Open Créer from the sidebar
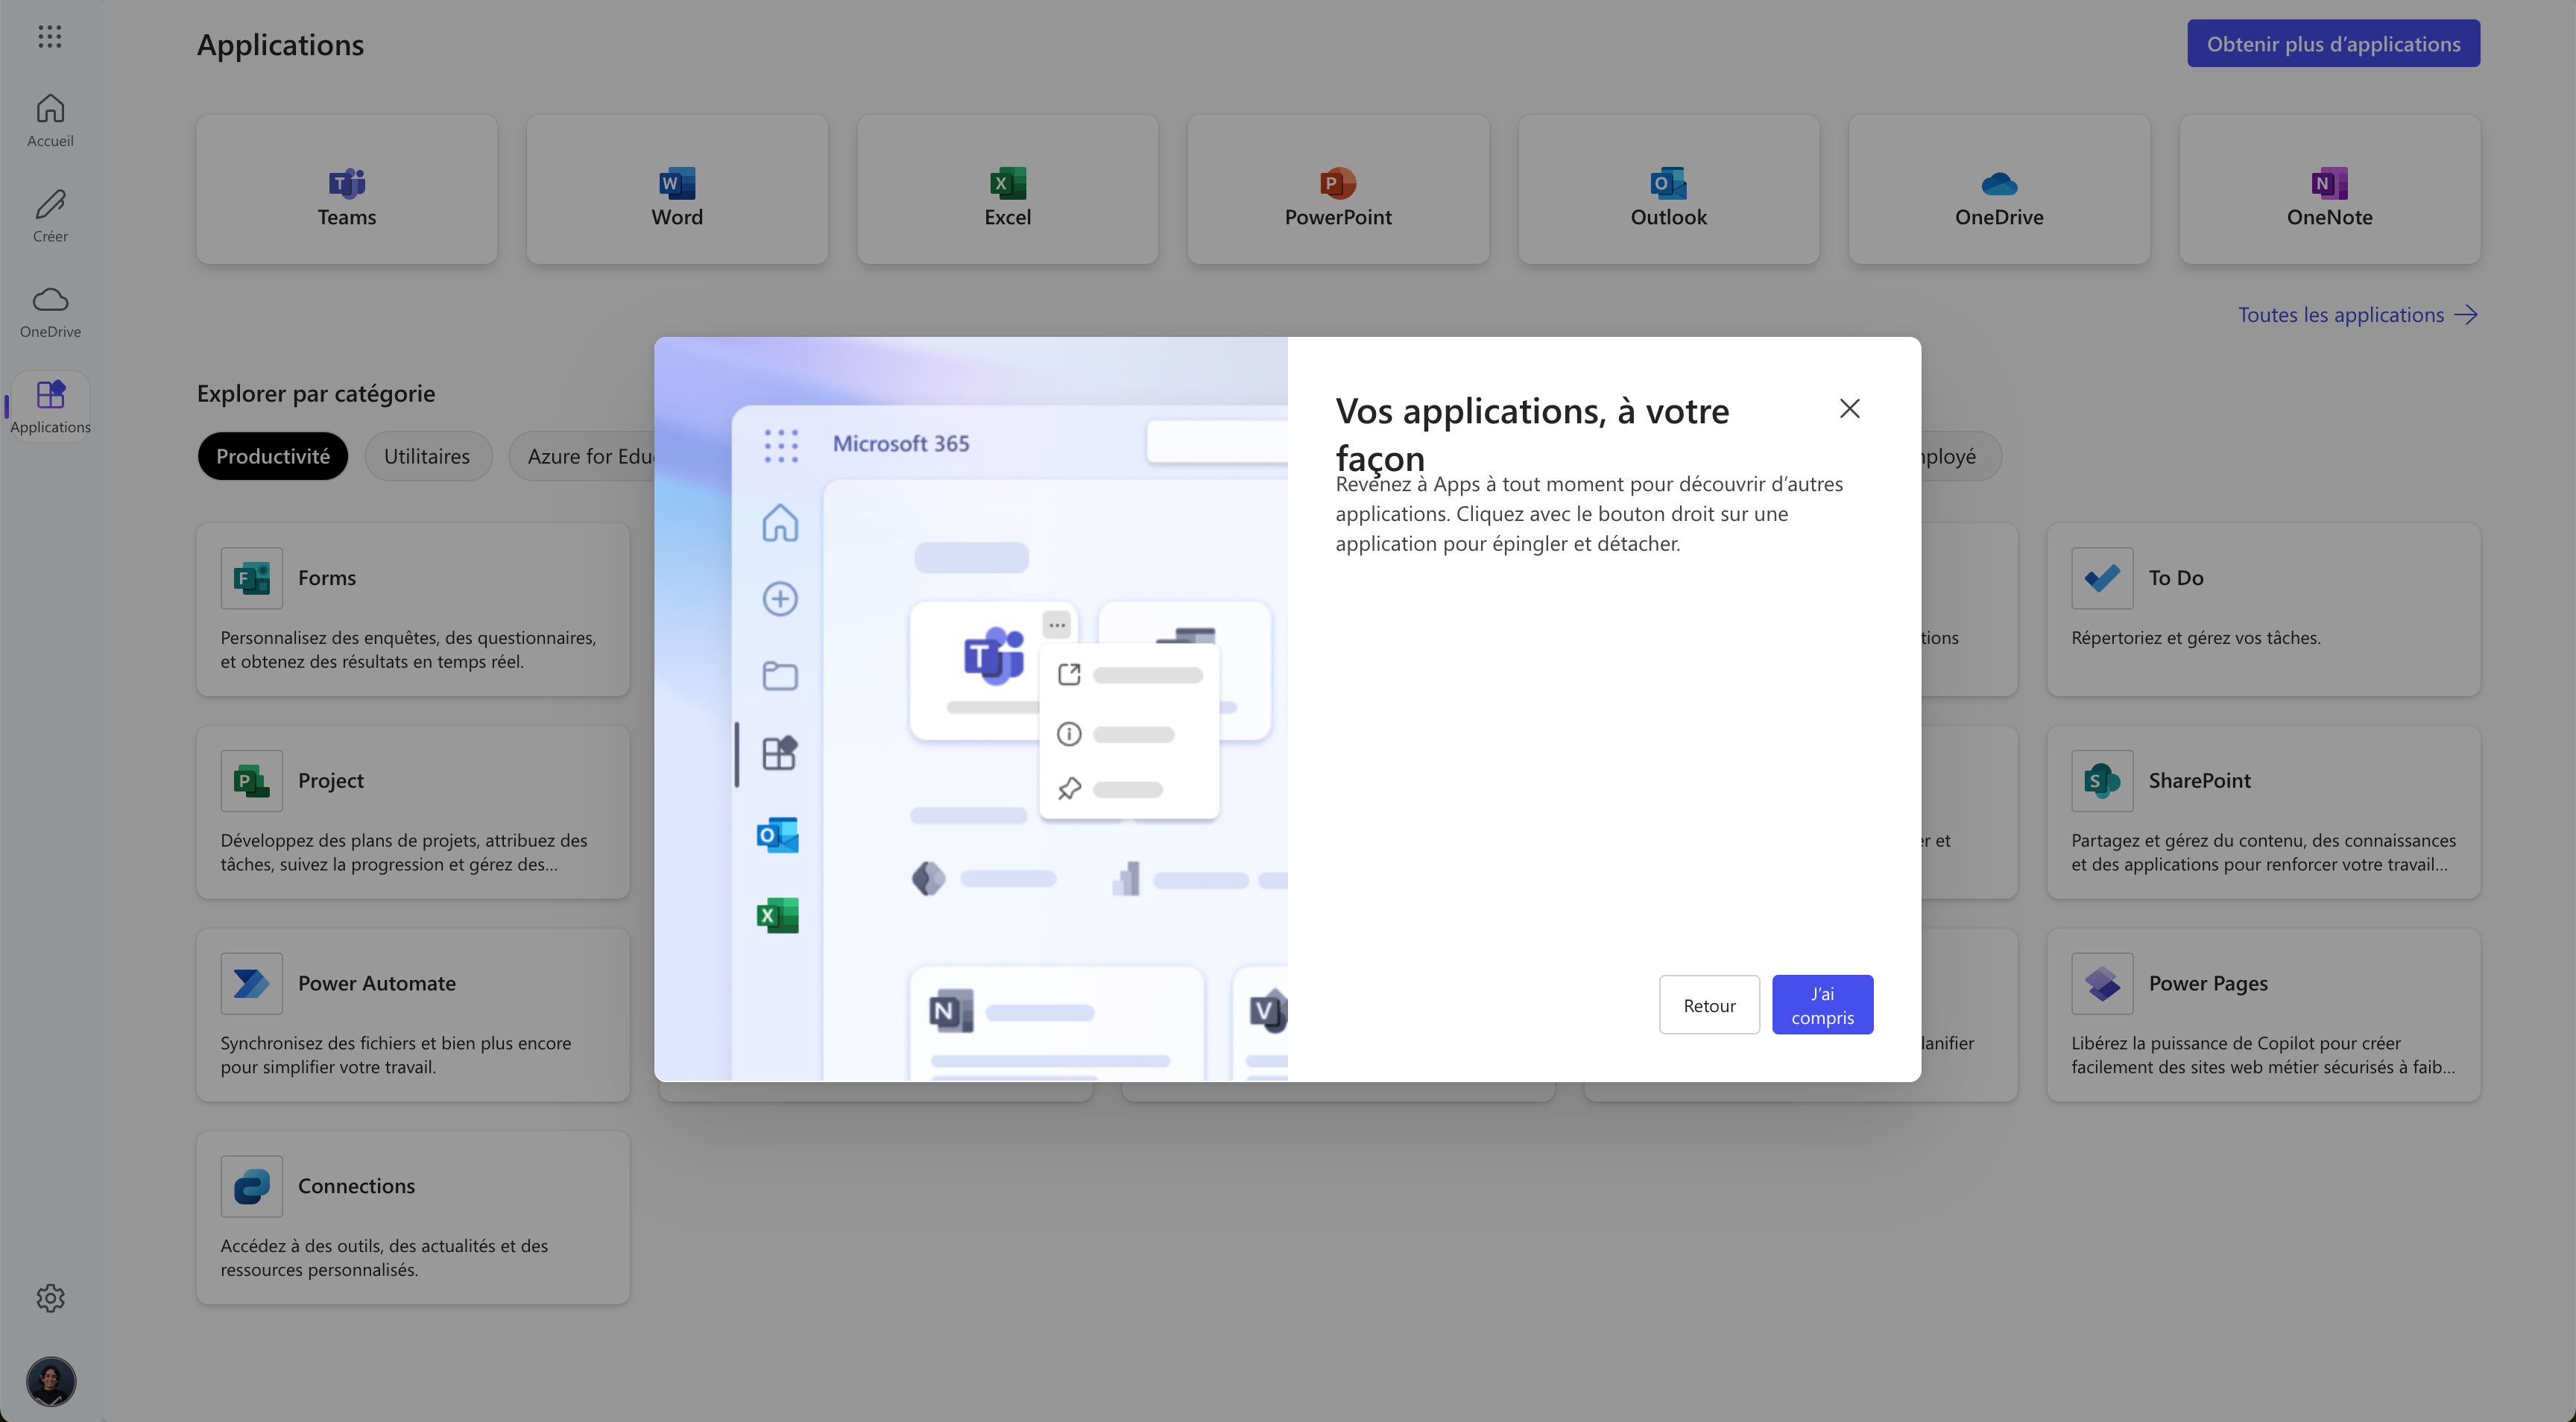2576x1422 pixels. (x=50, y=215)
